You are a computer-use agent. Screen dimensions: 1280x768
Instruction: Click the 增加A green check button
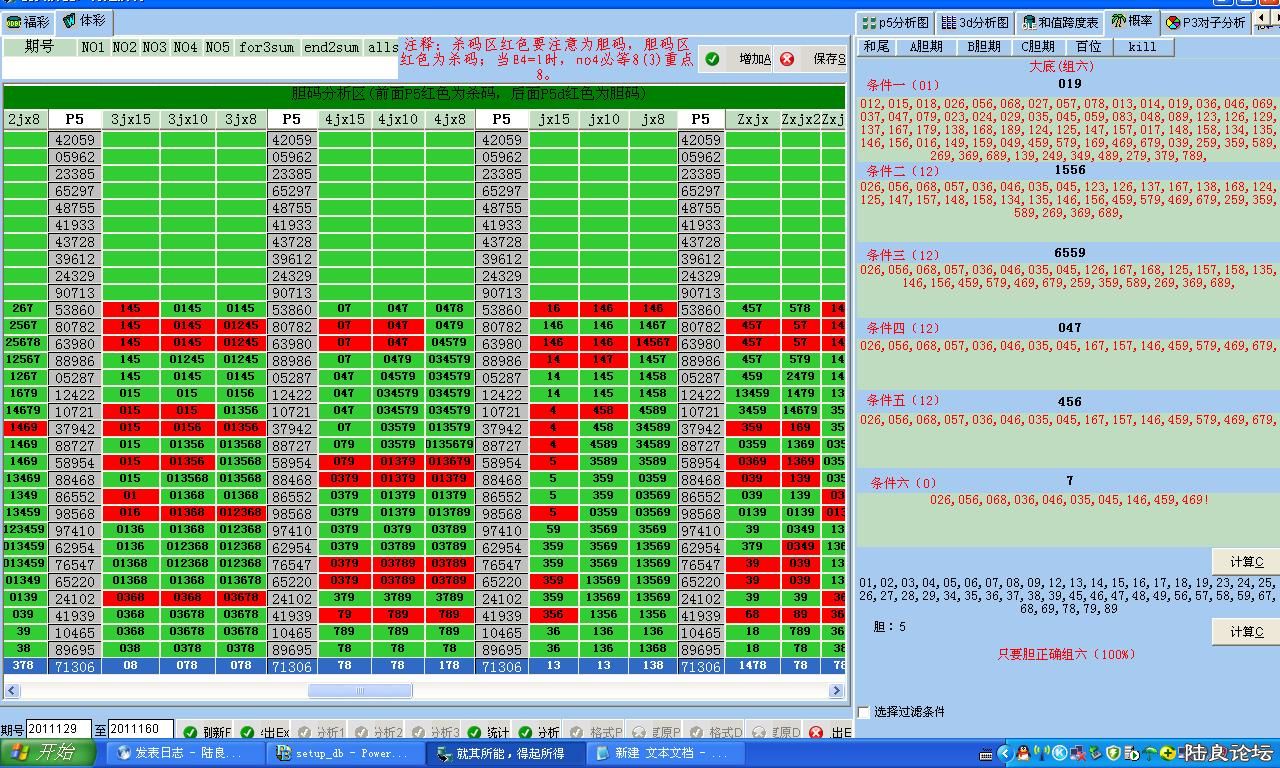coord(739,59)
